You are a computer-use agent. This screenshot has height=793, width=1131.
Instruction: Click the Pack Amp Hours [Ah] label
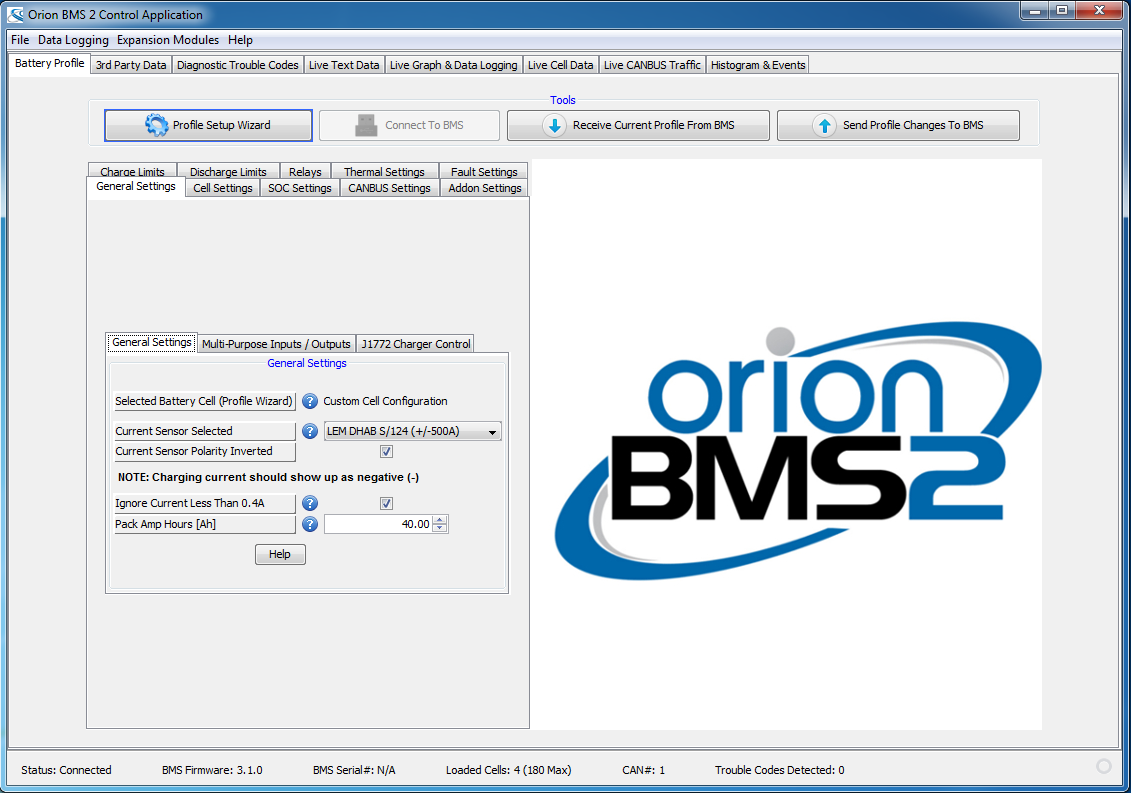[204, 525]
